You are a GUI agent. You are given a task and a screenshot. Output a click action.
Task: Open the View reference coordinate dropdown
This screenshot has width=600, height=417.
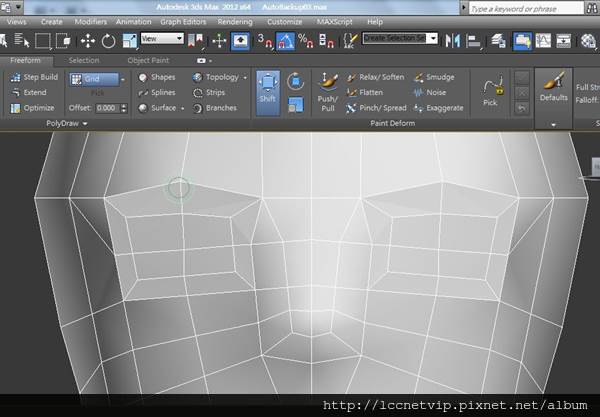click(162, 38)
